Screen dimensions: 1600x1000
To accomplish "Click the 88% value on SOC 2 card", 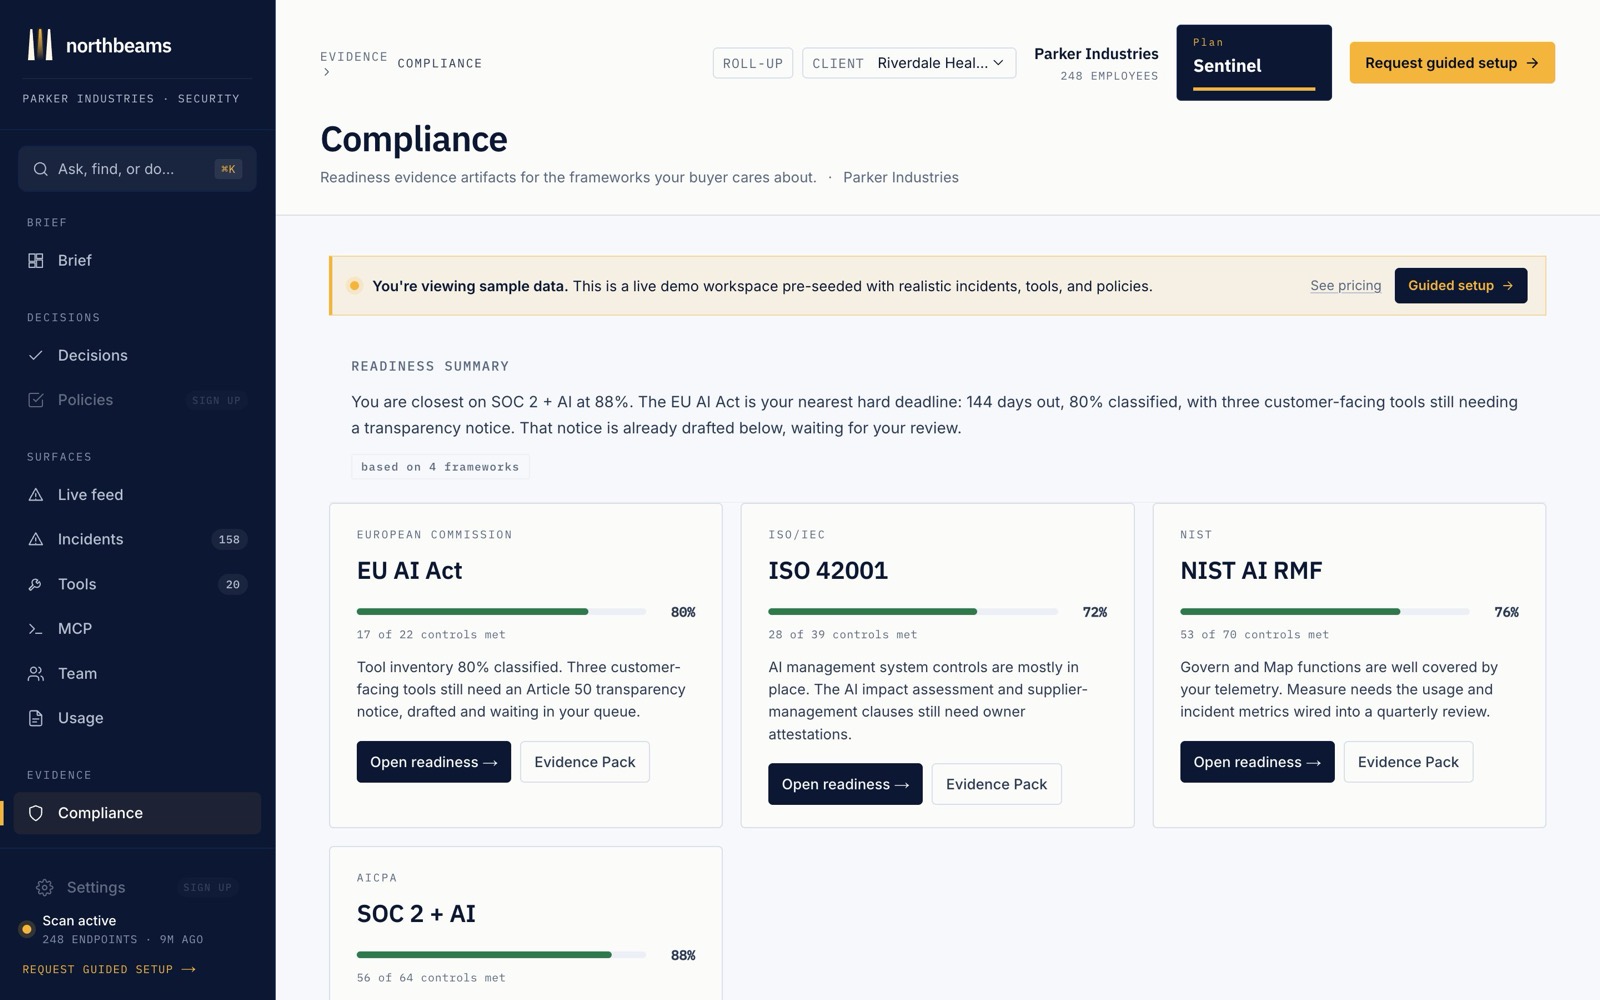I will 683,955.
